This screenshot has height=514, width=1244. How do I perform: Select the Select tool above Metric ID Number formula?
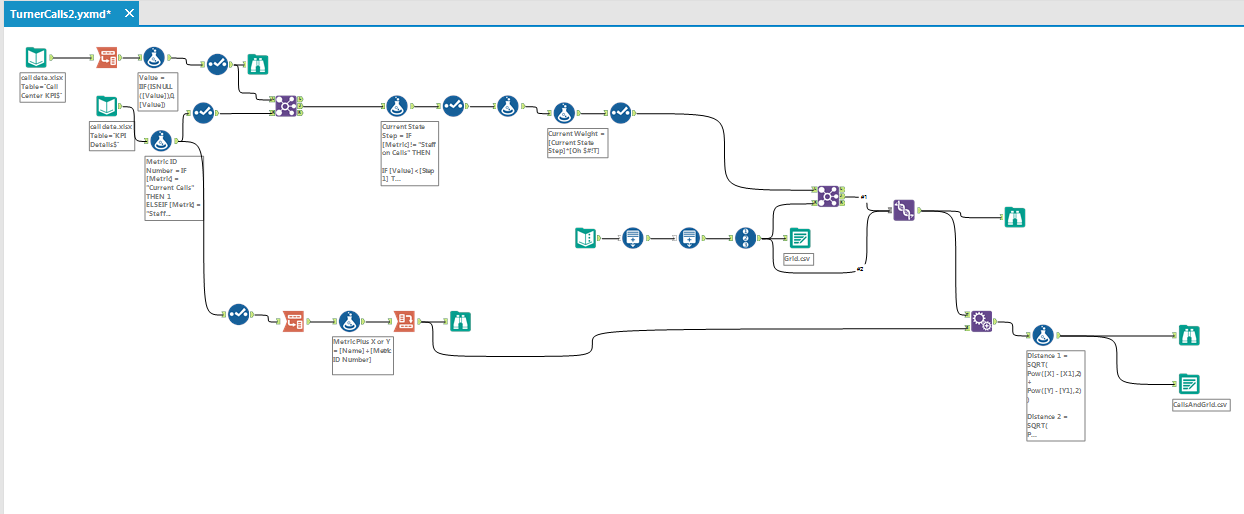(202, 112)
